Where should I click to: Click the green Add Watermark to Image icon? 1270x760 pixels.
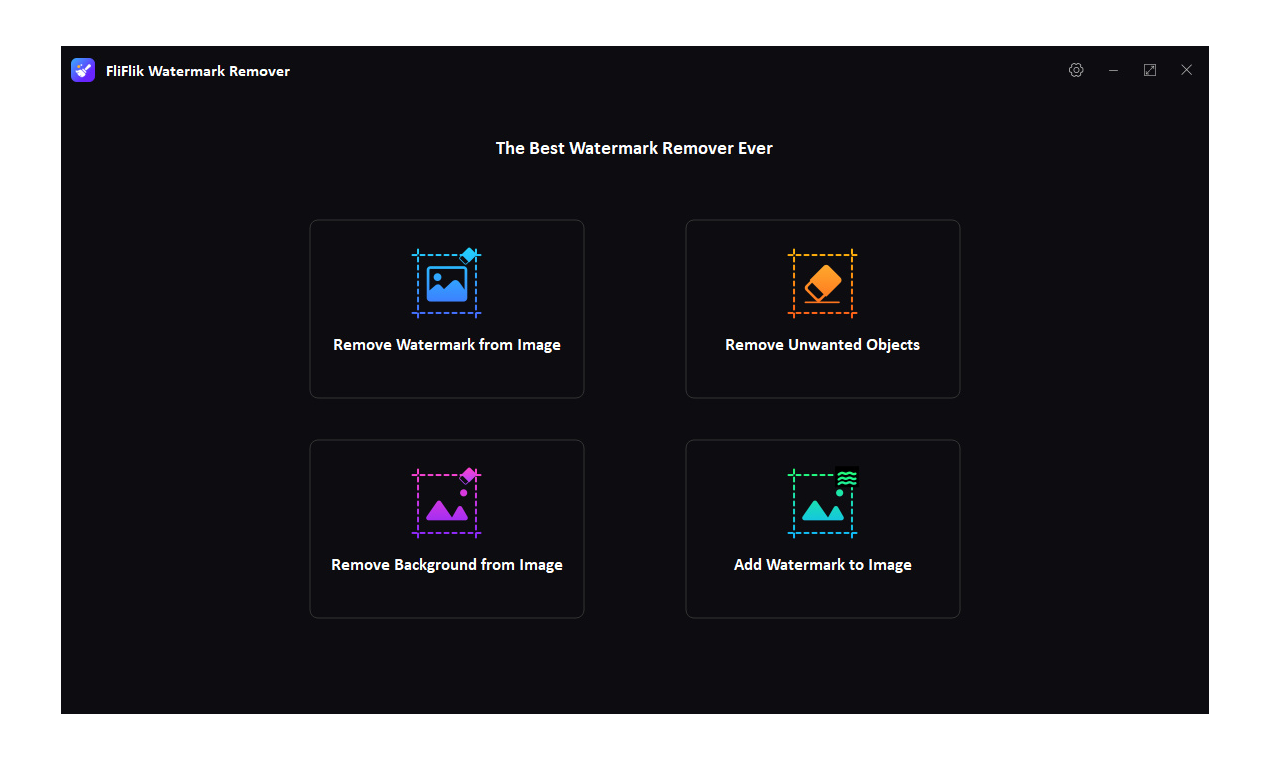click(x=823, y=503)
